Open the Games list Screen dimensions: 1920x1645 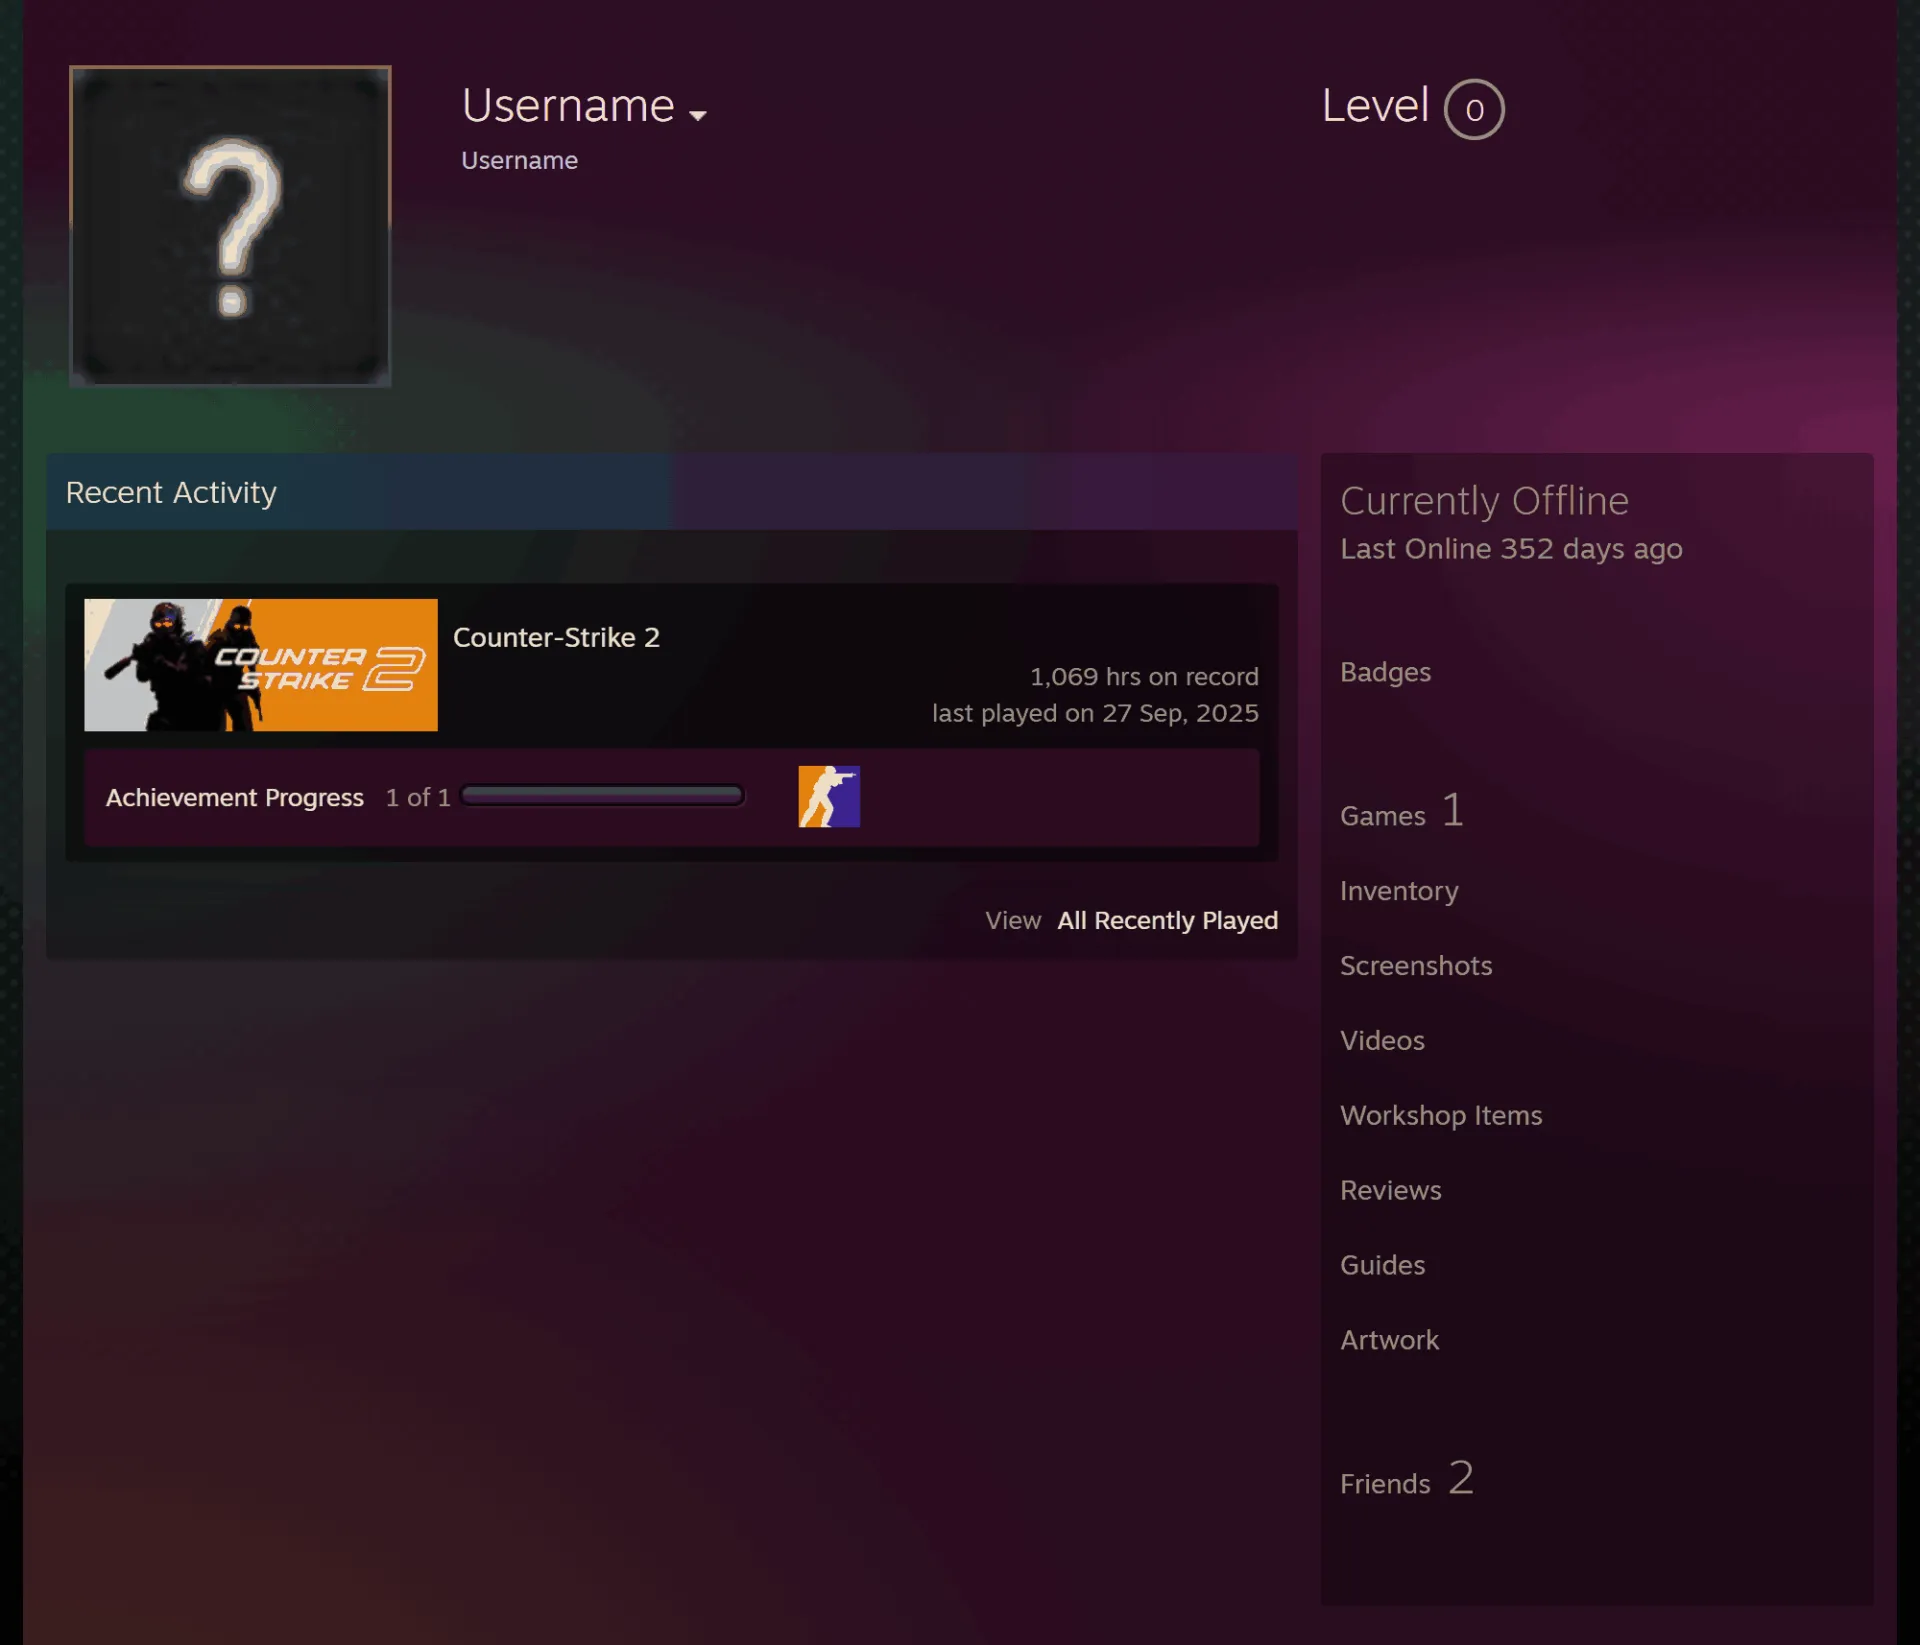point(1402,811)
